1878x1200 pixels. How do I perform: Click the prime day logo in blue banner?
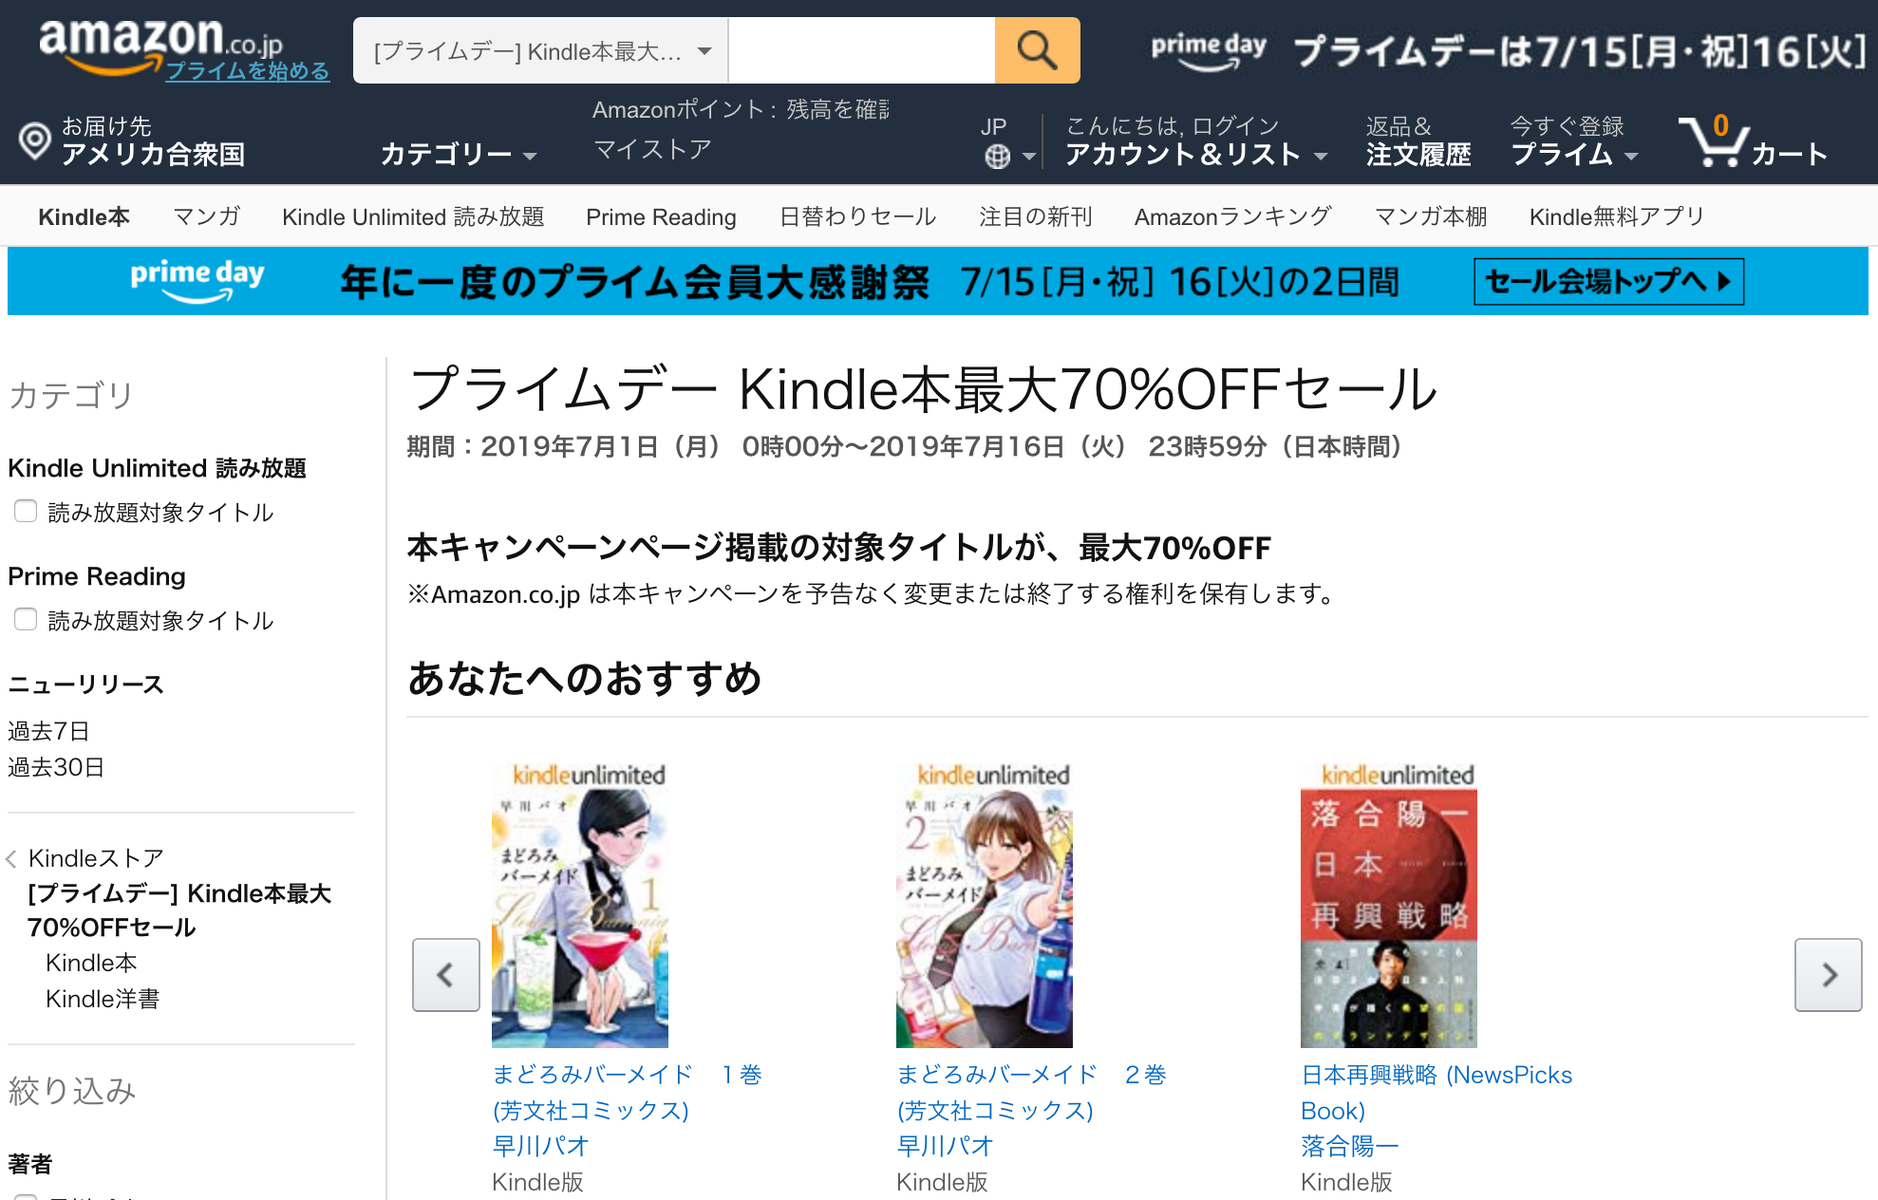coord(197,281)
